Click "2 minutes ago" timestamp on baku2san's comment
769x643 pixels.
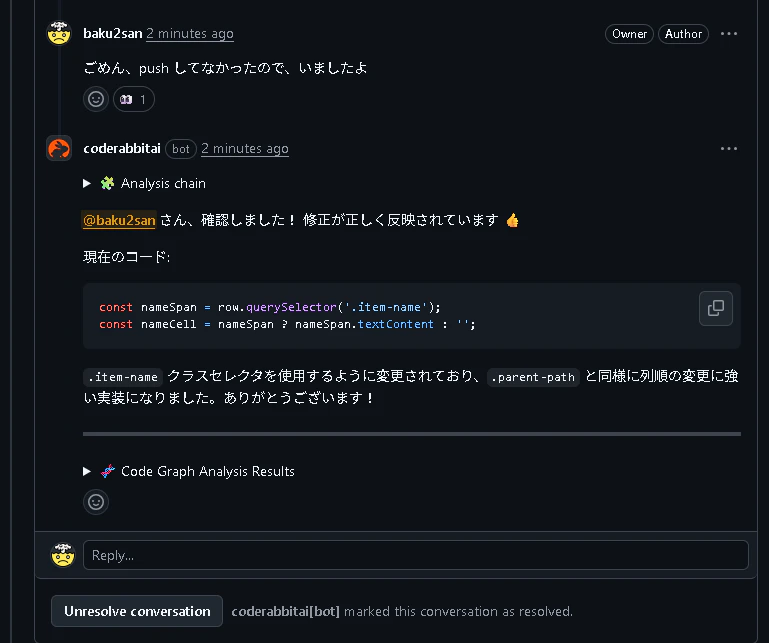click(190, 34)
